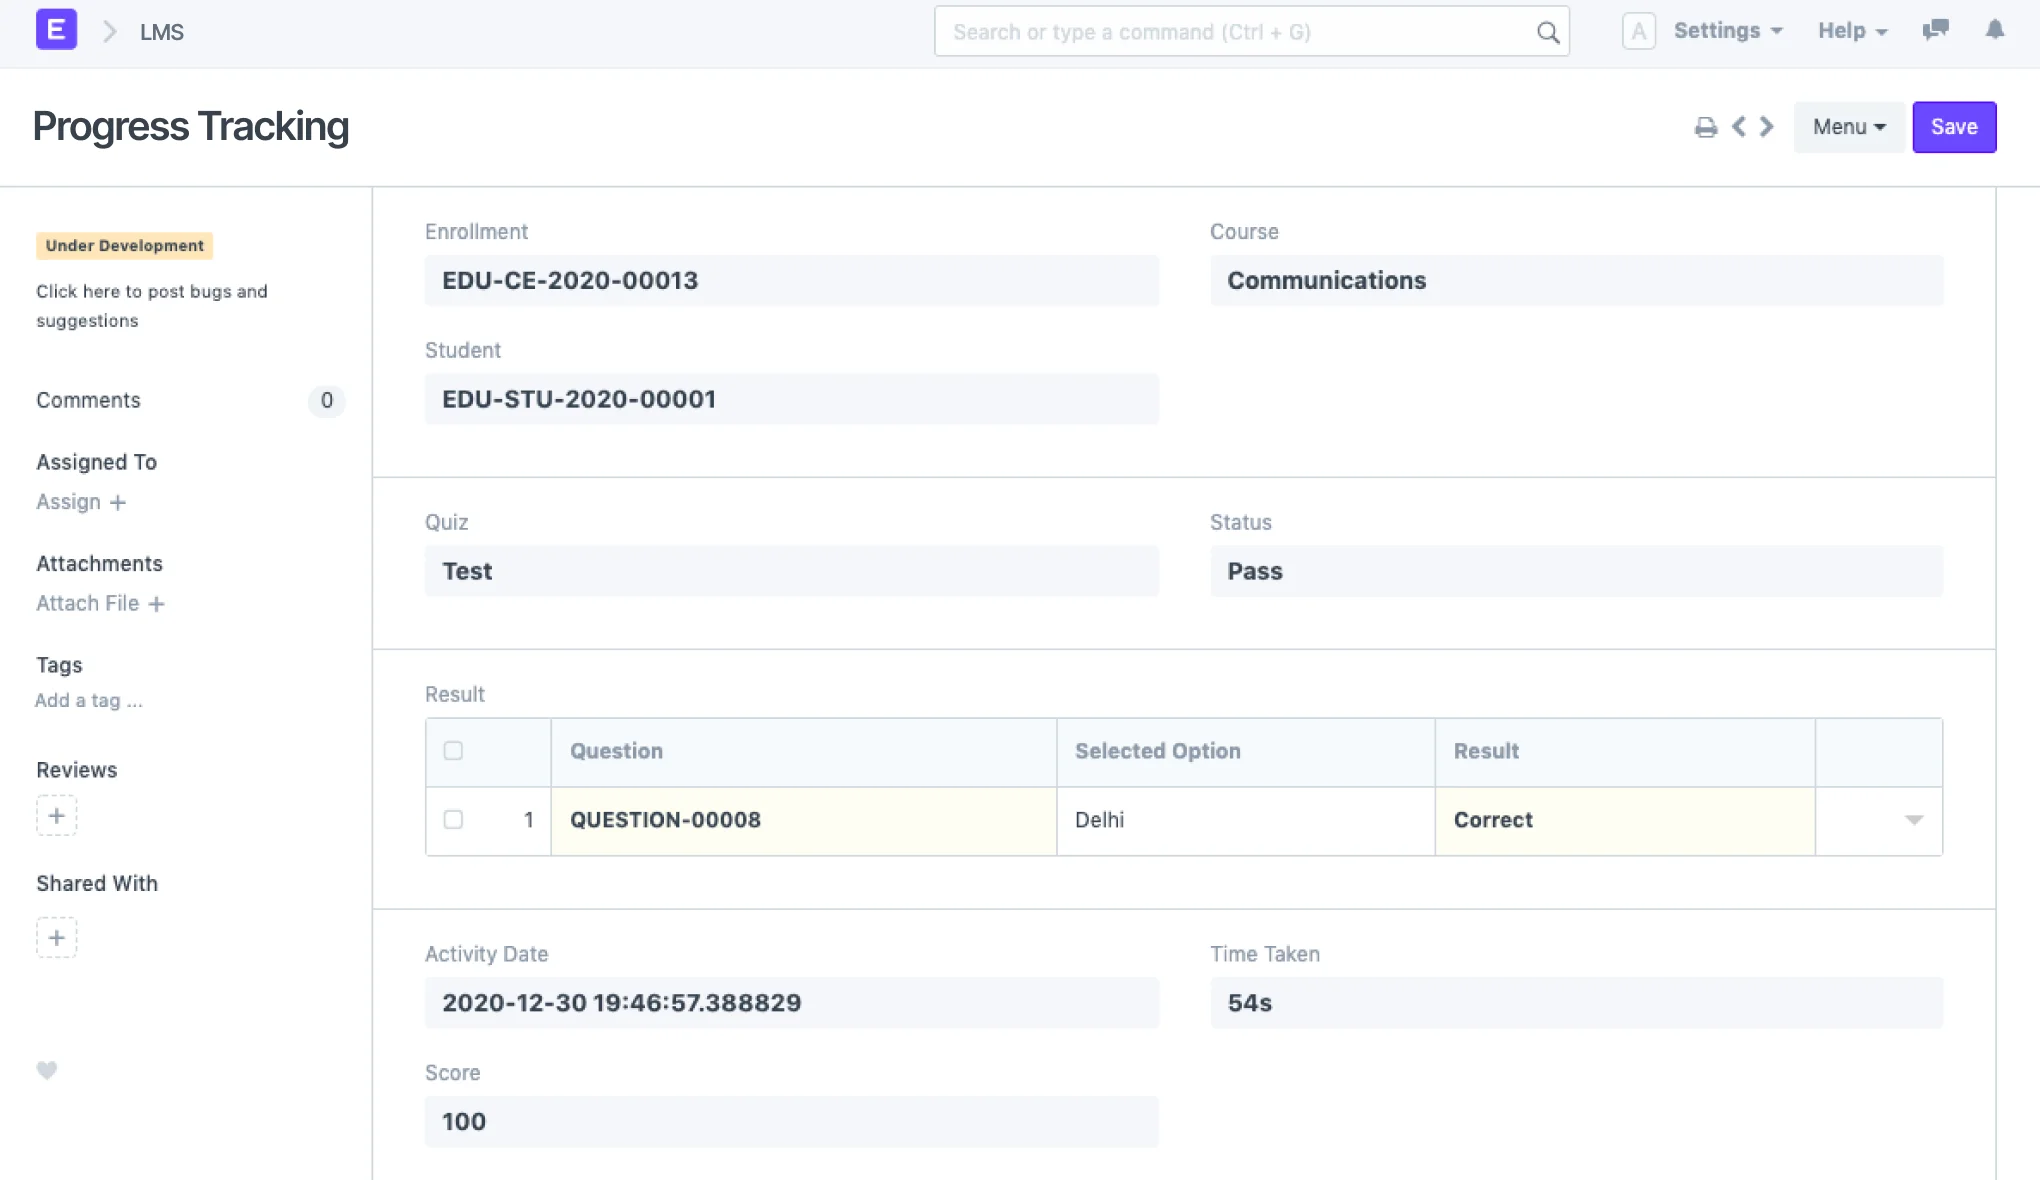Click the print icon
2040x1180 pixels.
point(1706,126)
